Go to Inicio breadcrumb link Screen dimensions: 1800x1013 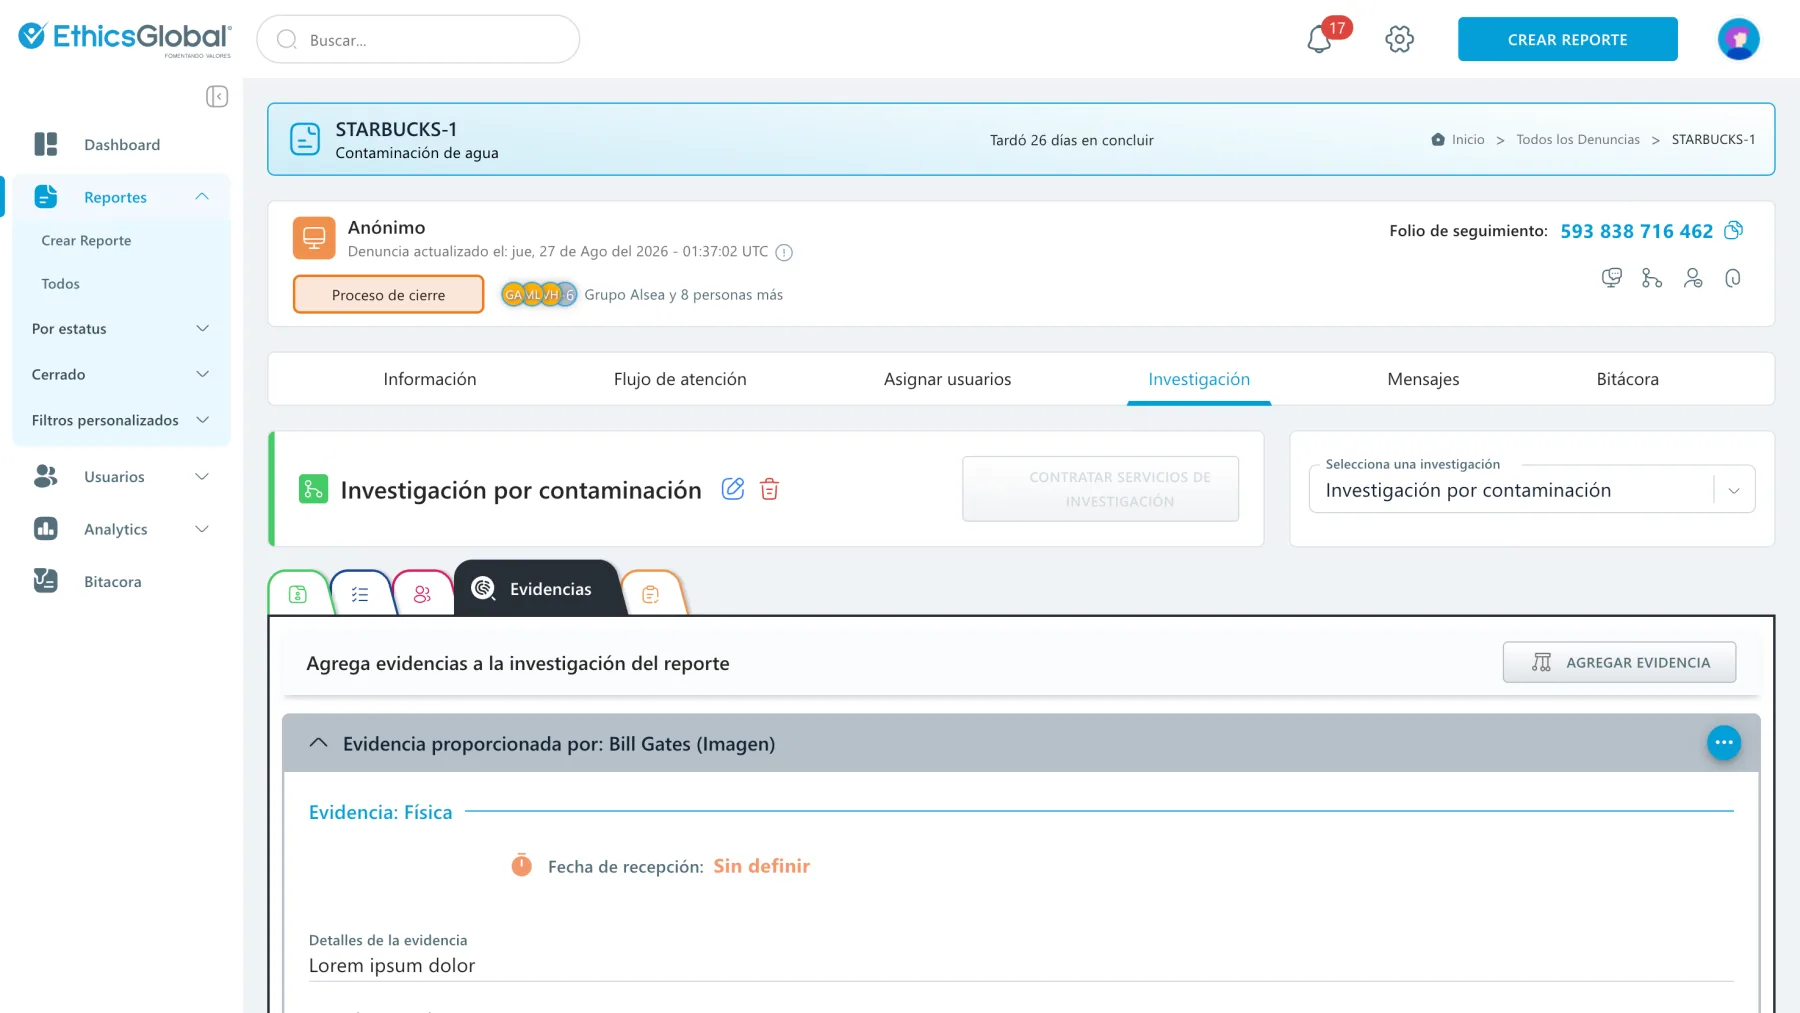(1468, 140)
